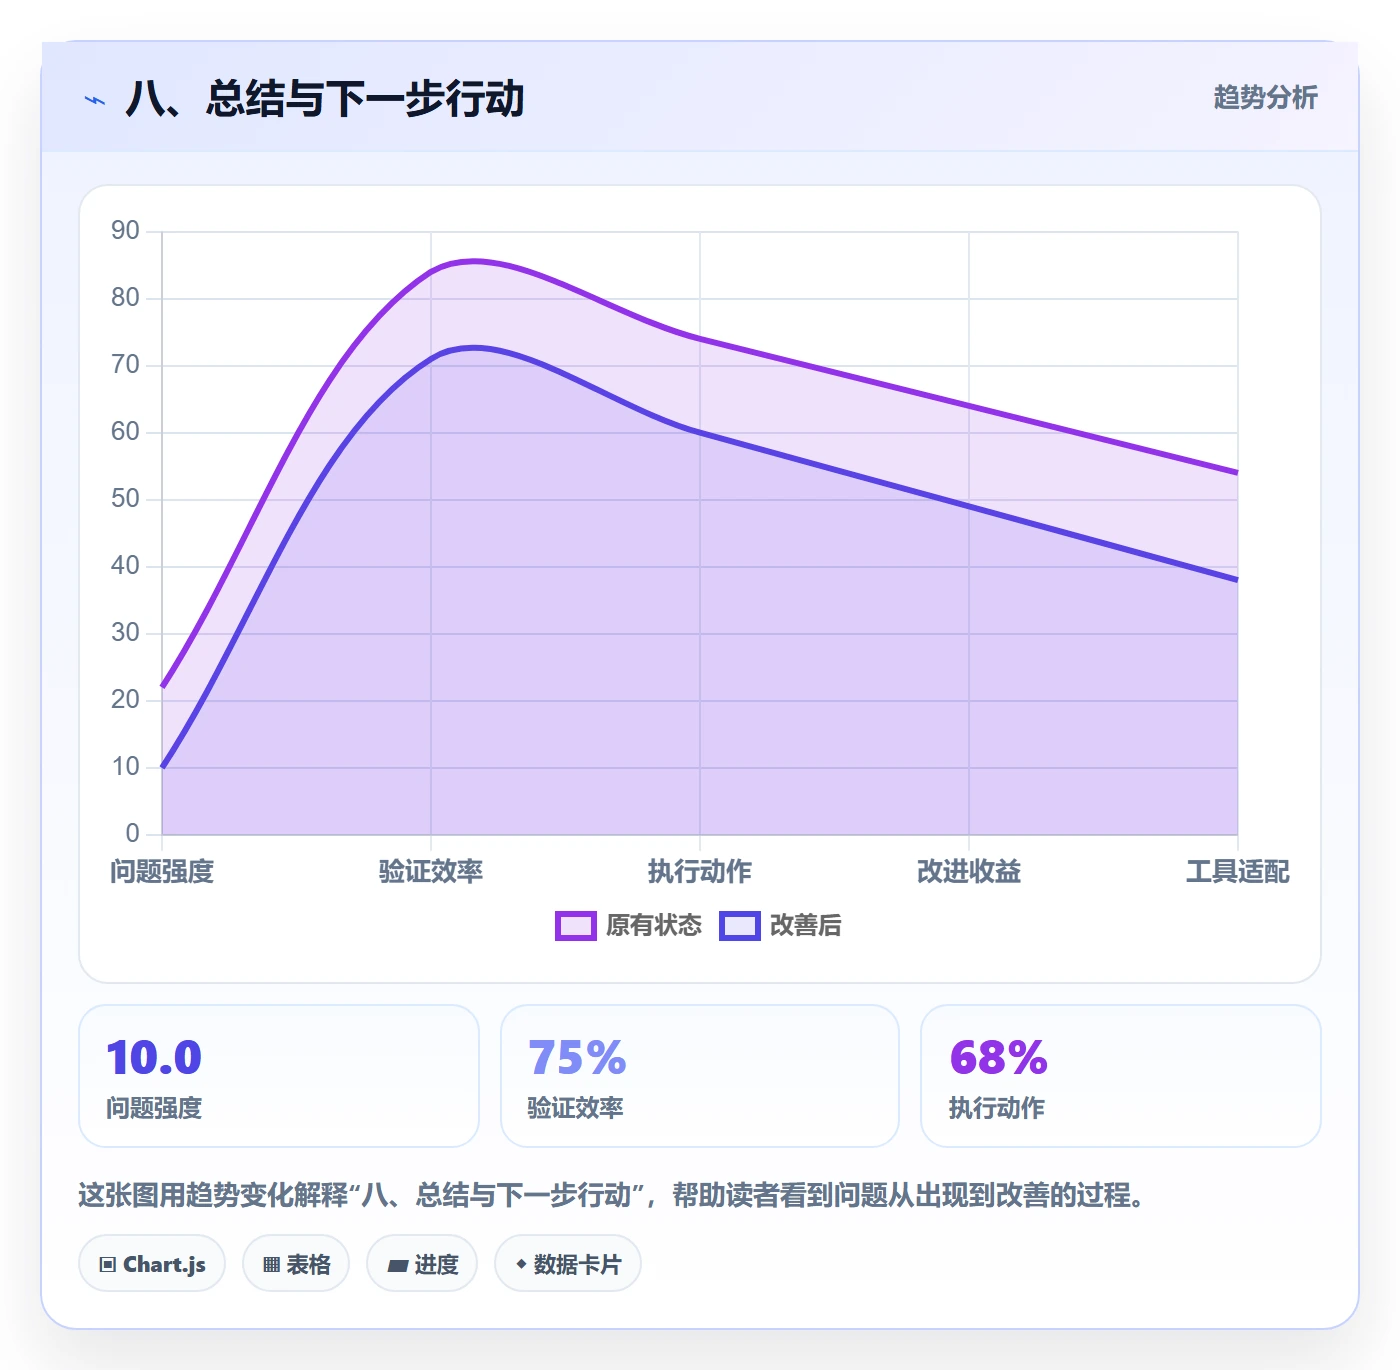Viewport: 1400px width, 1370px height.
Task: Click the 验证效率 x-axis label
Action: point(431,872)
